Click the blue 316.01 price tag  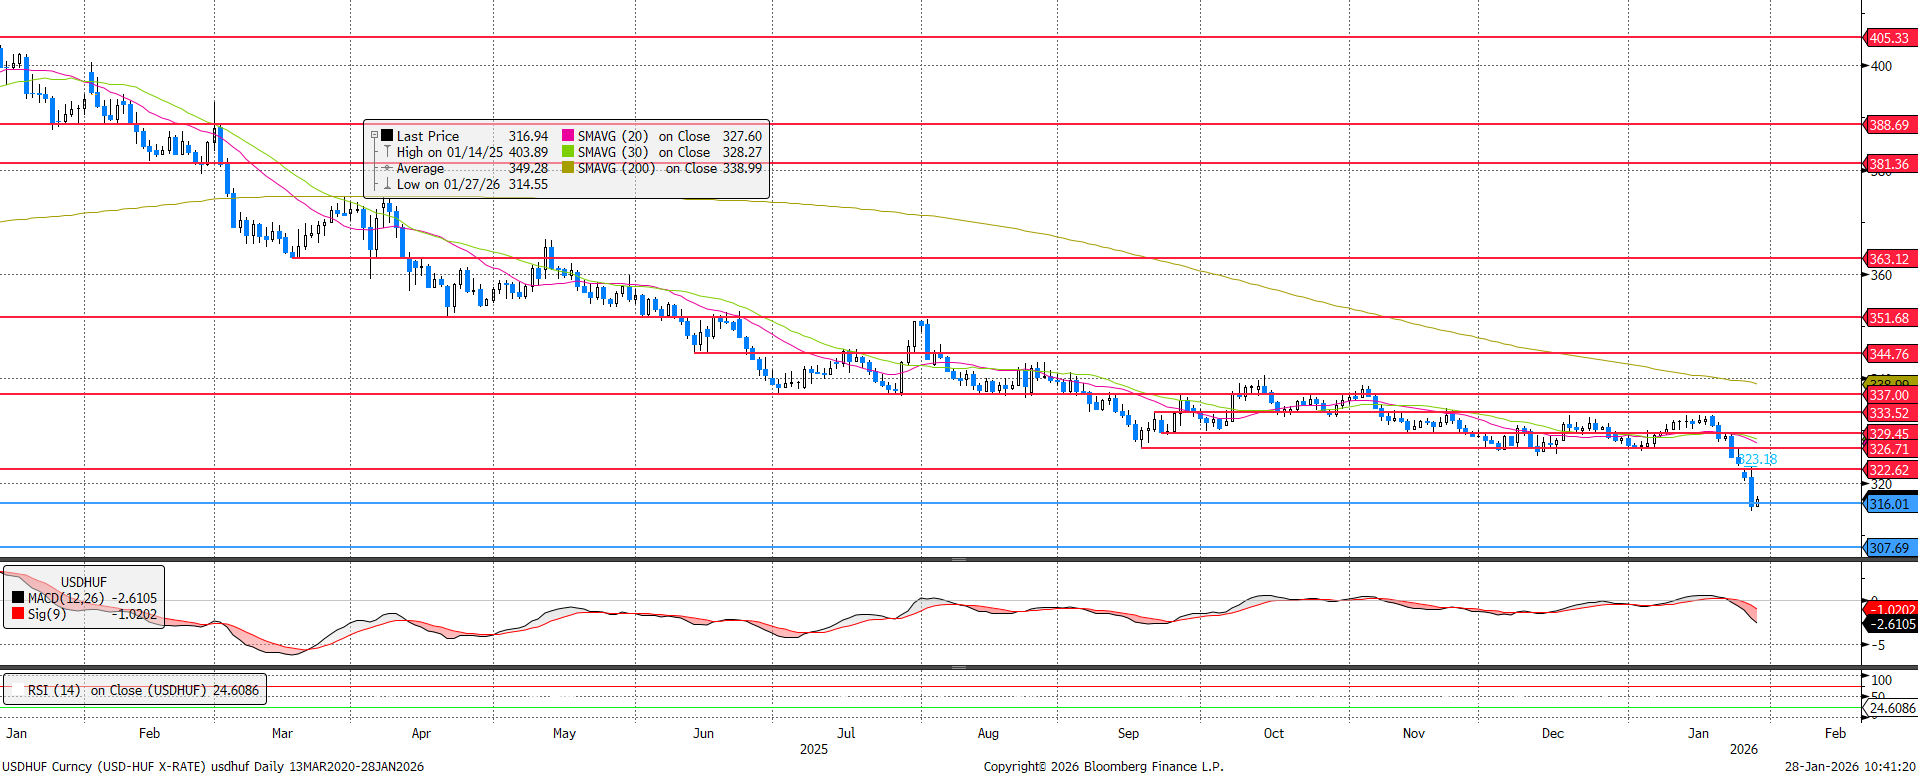[1889, 504]
